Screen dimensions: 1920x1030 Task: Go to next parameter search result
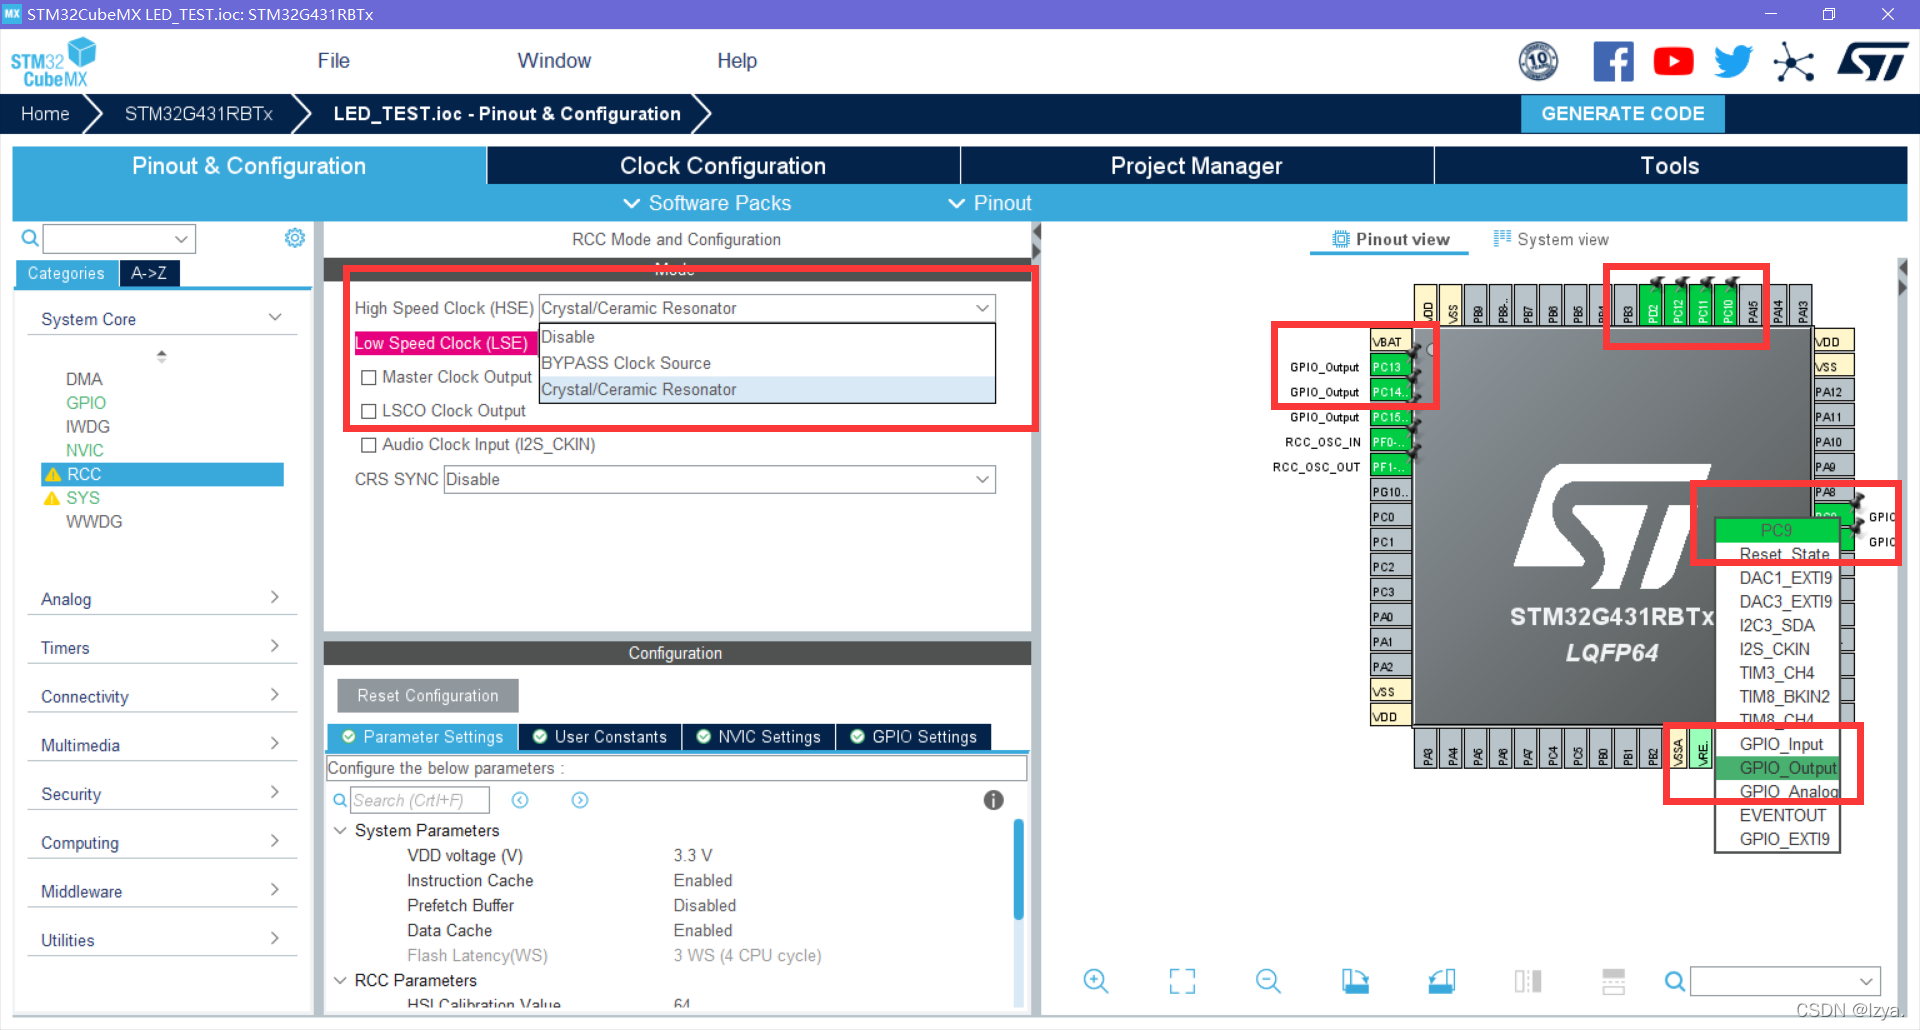pos(580,800)
